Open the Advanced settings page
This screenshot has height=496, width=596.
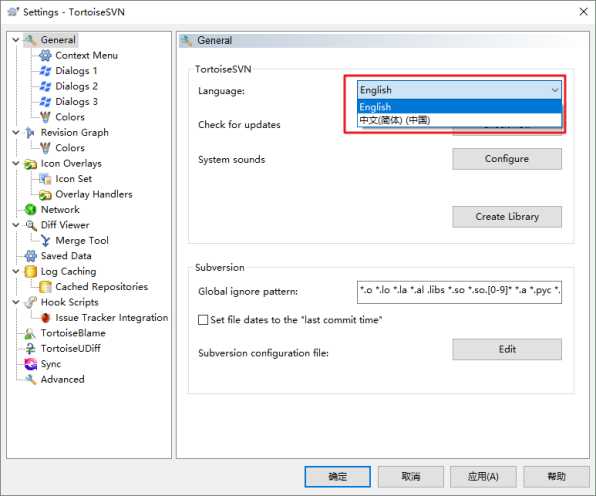click(63, 379)
